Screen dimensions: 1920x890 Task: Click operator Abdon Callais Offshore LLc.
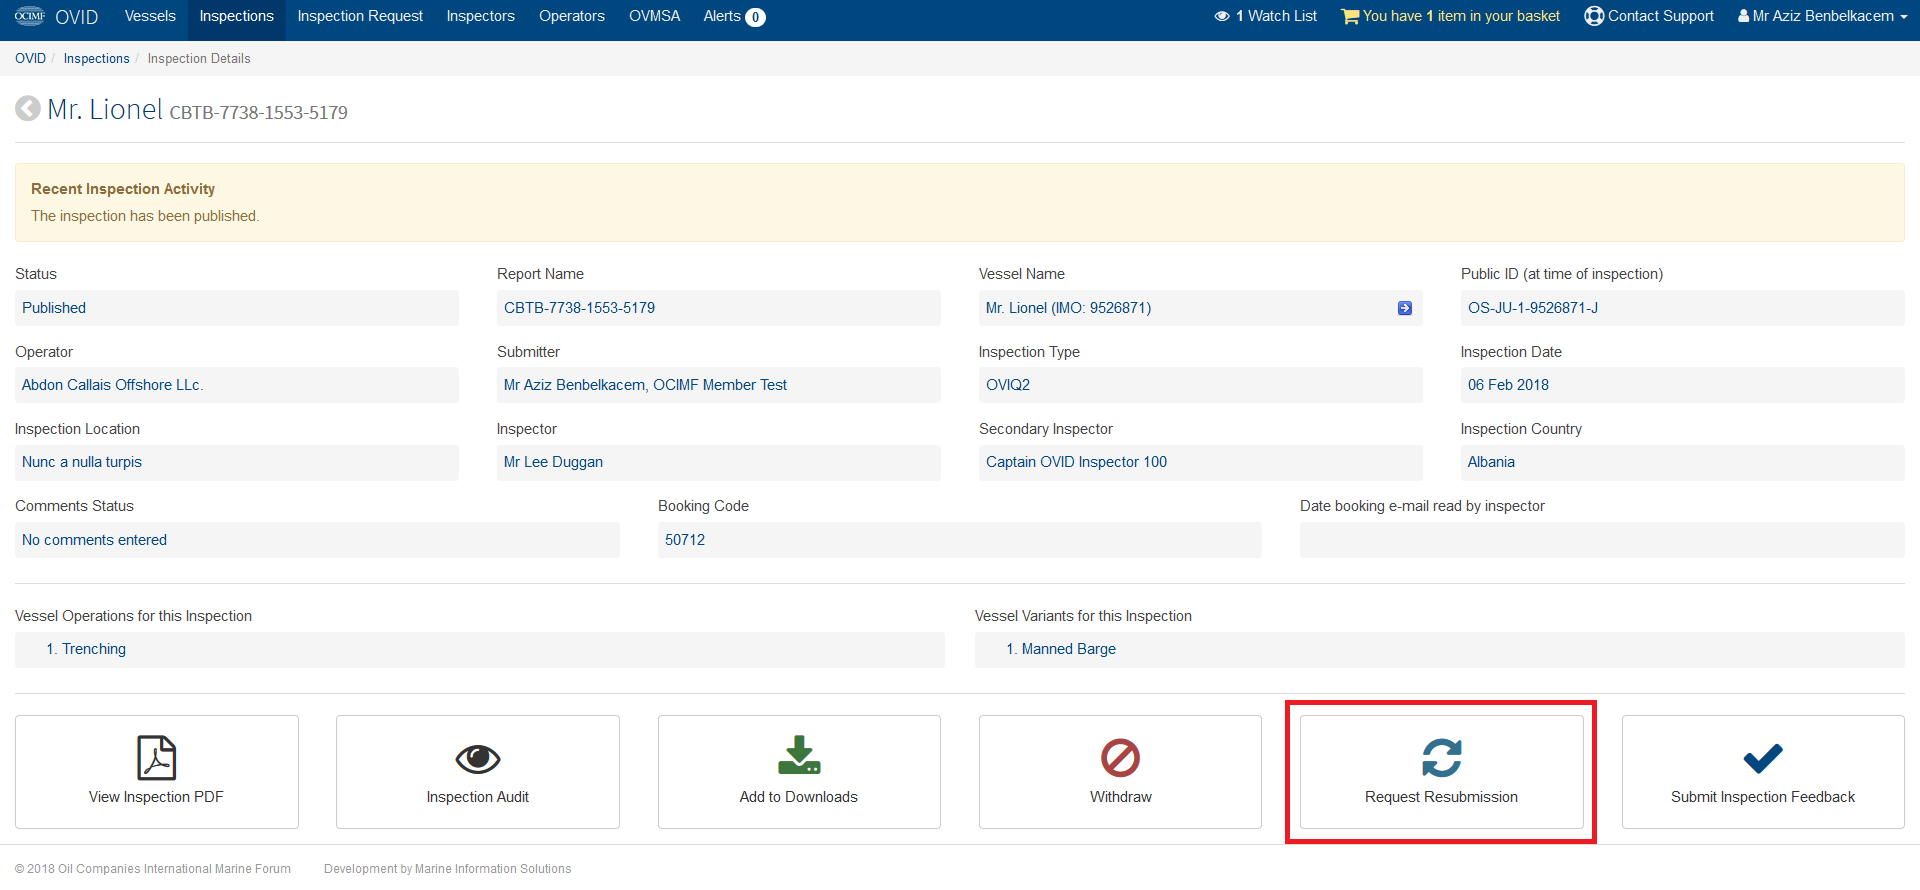click(237, 385)
